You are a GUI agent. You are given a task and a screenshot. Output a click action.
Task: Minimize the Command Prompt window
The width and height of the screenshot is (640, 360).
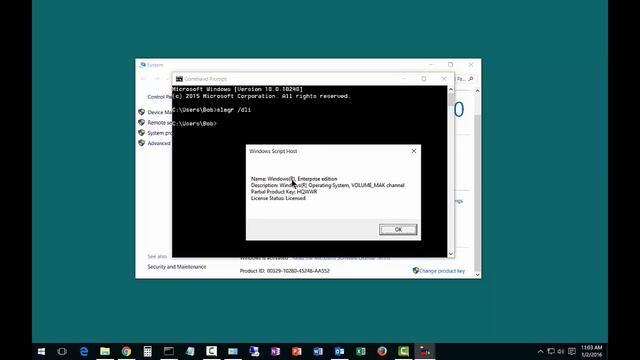[x=404, y=79]
